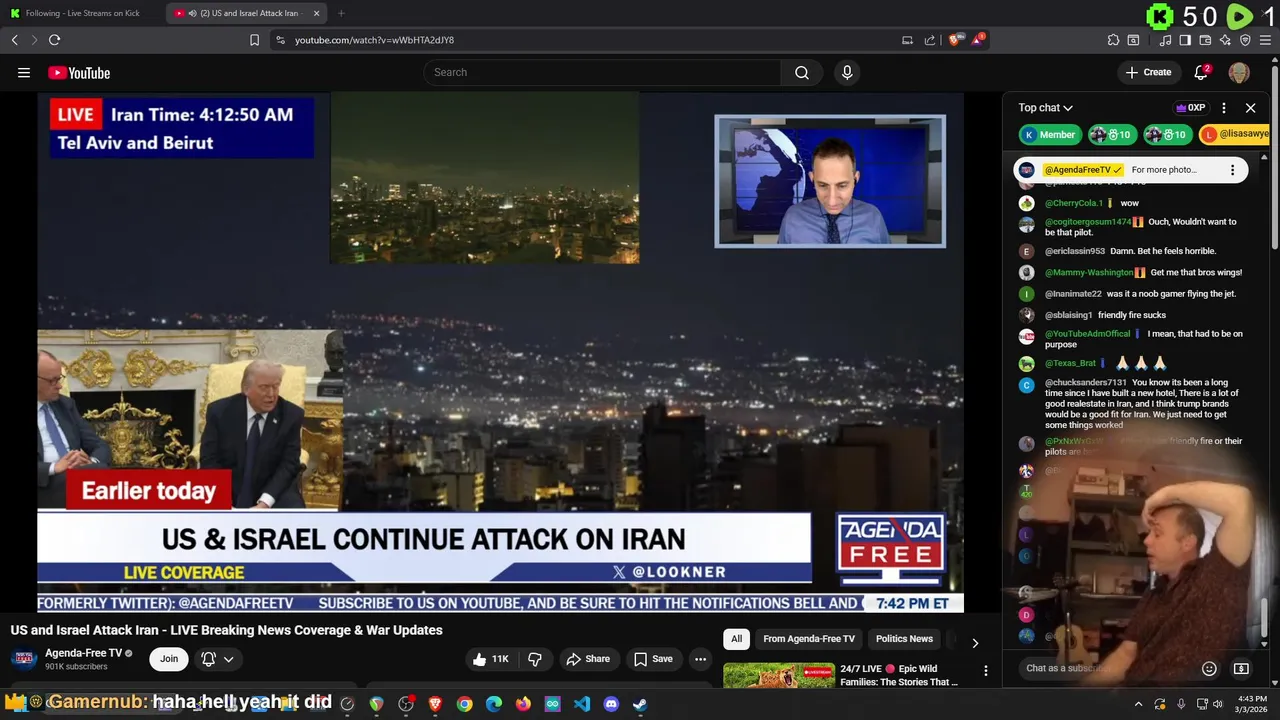Open Steam from the taskbar
The height and width of the screenshot is (720, 1280).
[640, 704]
